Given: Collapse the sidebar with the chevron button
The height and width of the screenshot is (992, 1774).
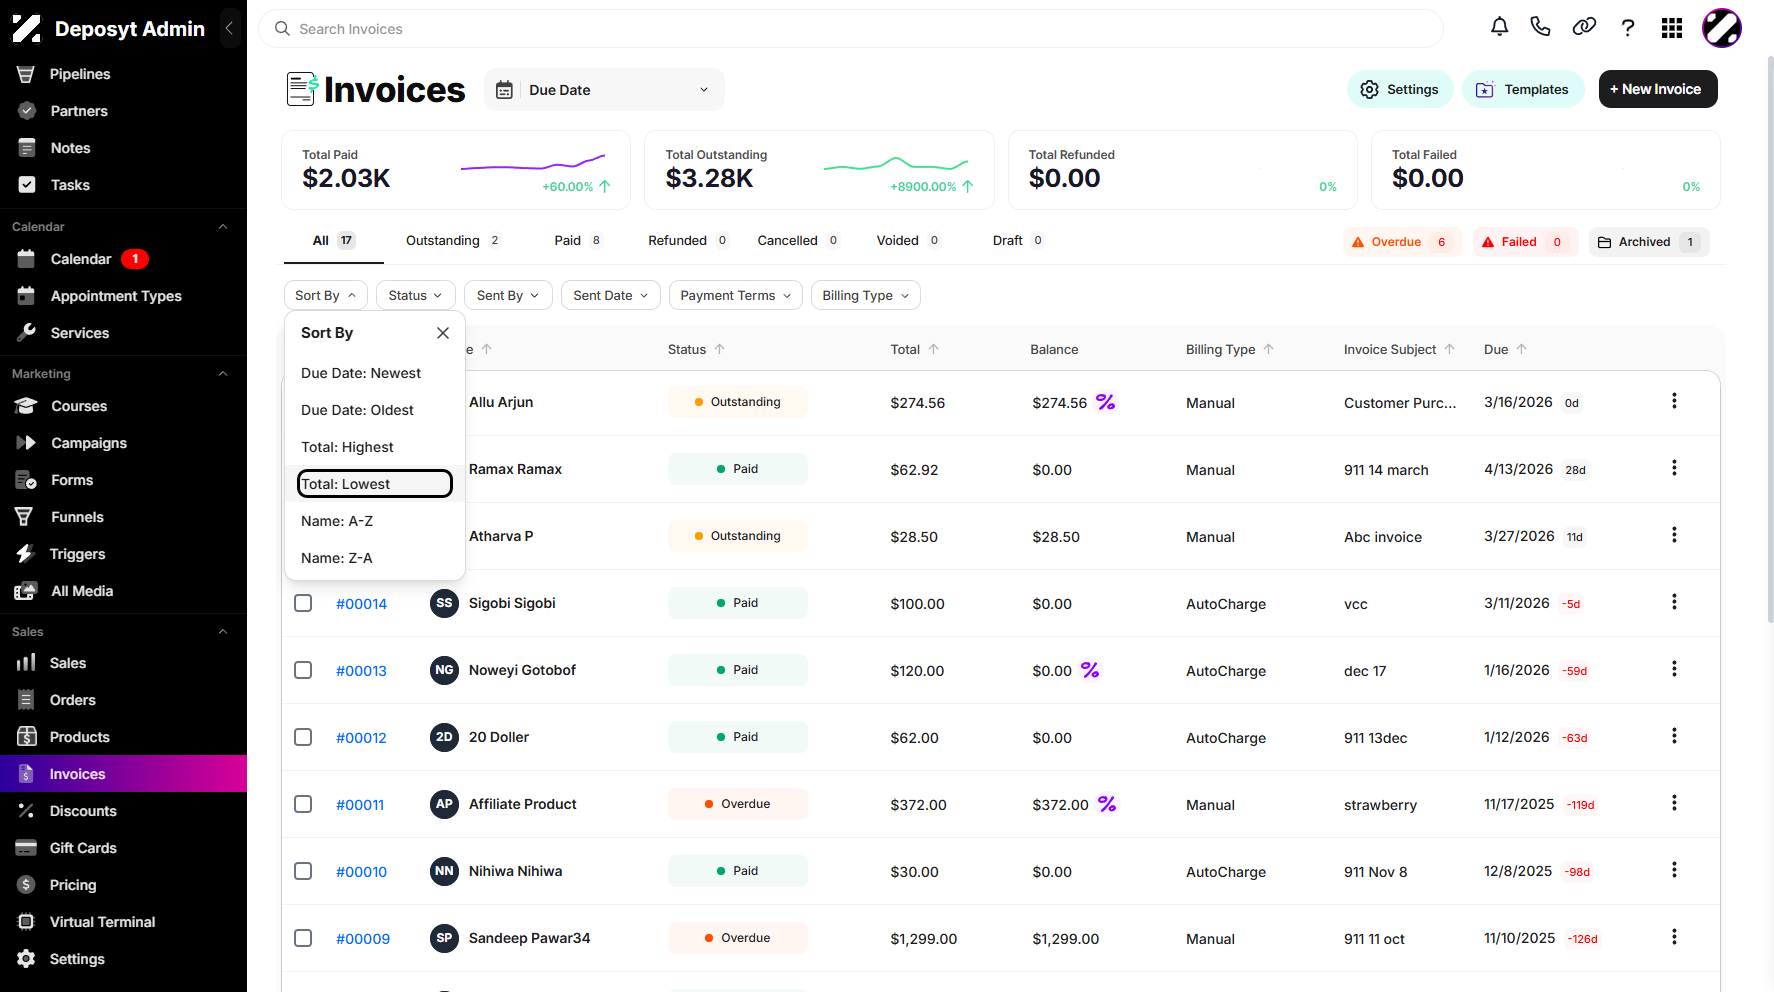Looking at the screenshot, I should tap(229, 28).
